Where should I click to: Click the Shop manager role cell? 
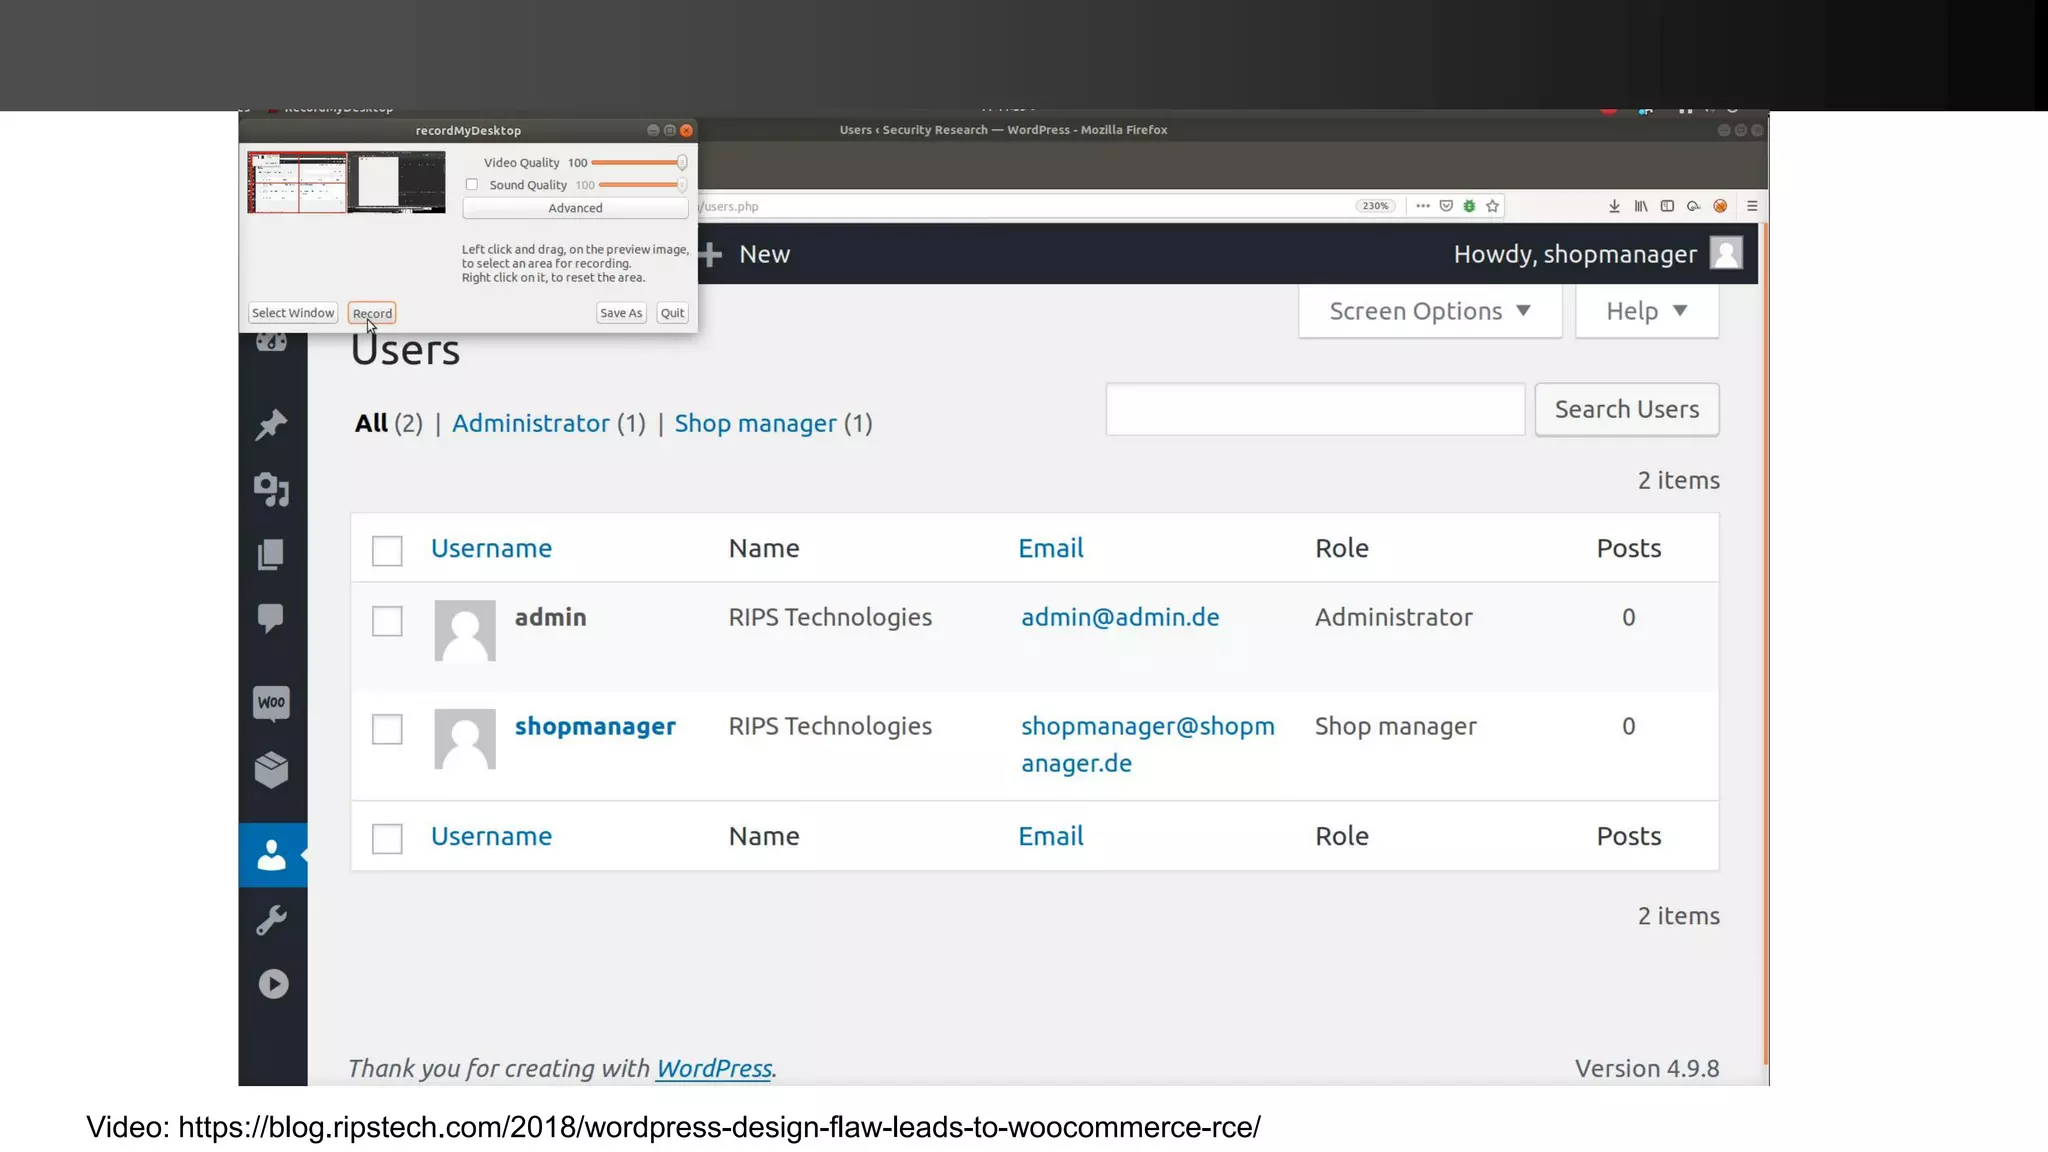(x=1396, y=726)
